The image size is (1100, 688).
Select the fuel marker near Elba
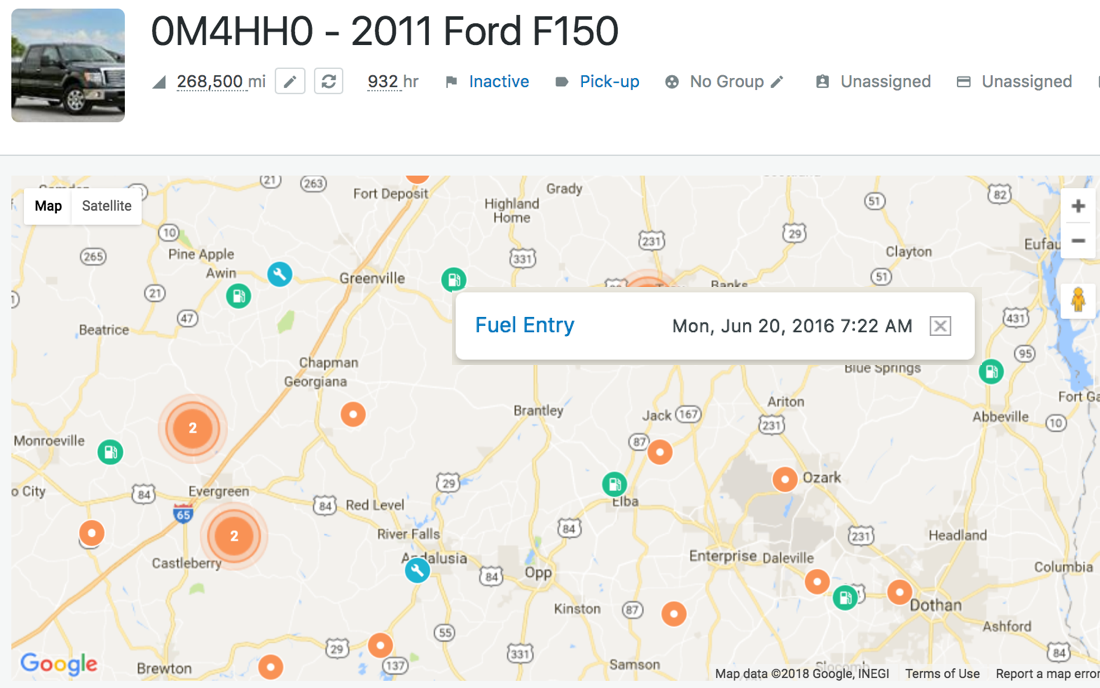click(x=614, y=485)
